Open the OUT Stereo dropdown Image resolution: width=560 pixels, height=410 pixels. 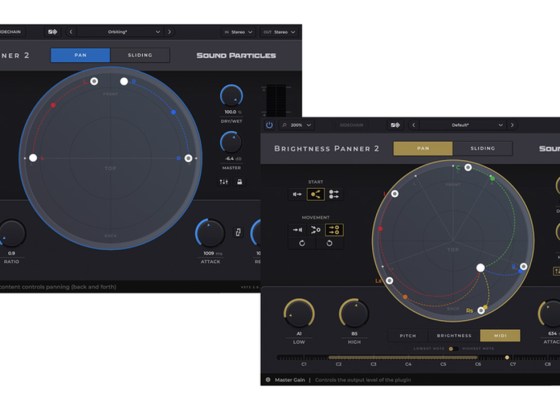pyautogui.click(x=279, y=32)
